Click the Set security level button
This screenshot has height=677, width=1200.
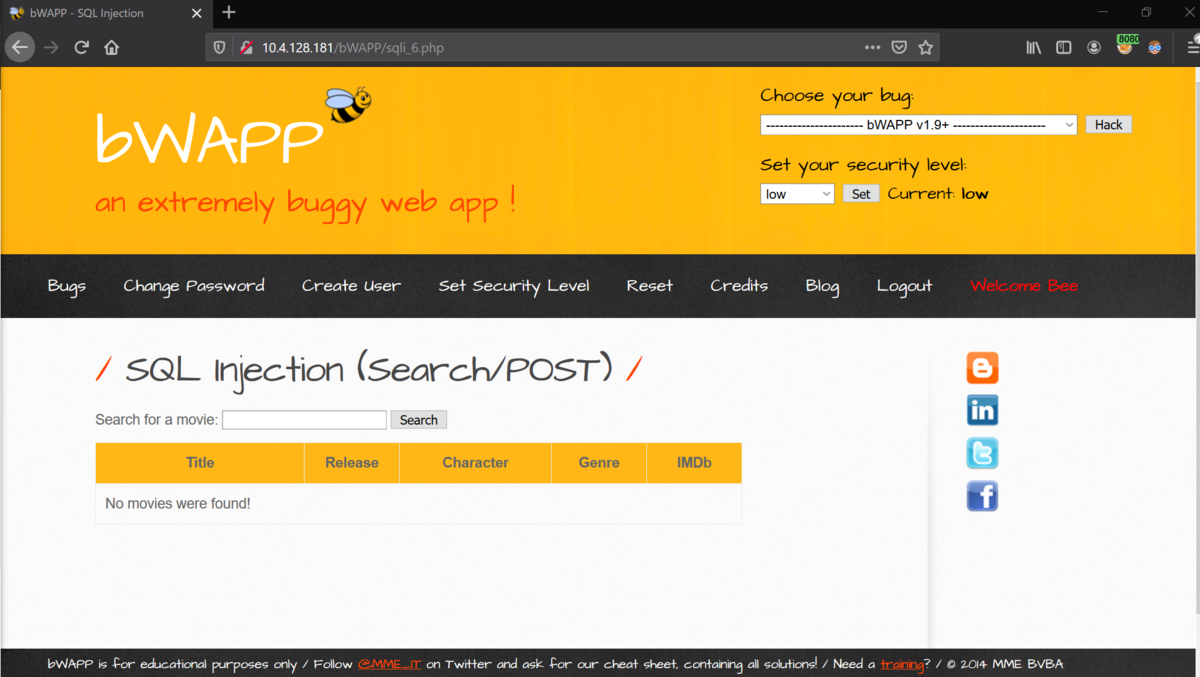click(x=861, y=194)
